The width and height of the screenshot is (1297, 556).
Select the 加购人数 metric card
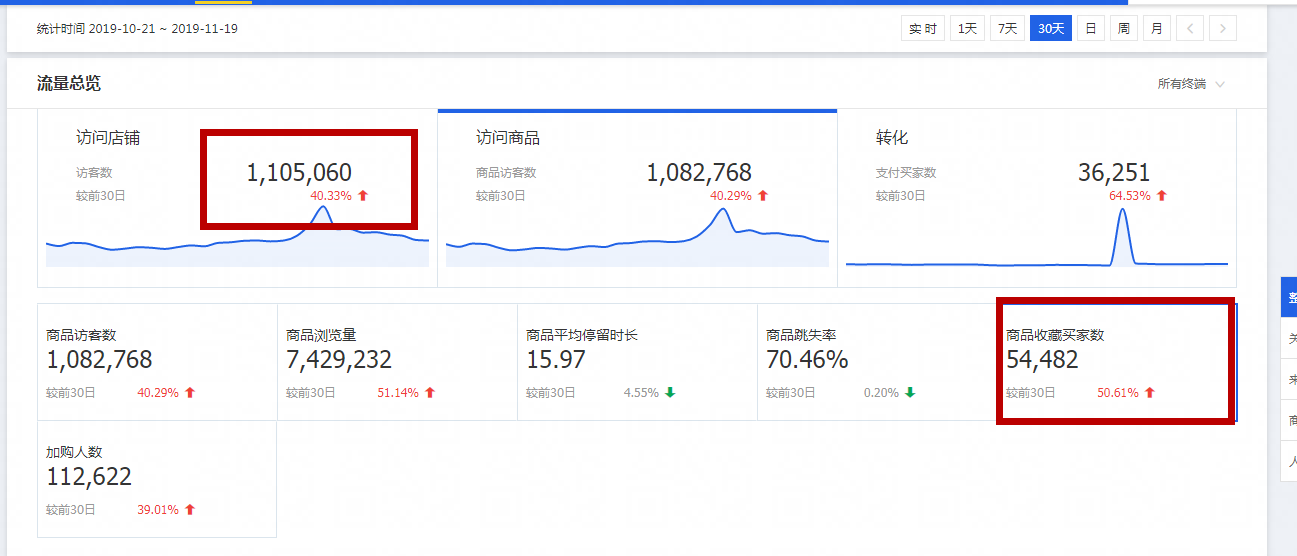[x=157, y=479]
